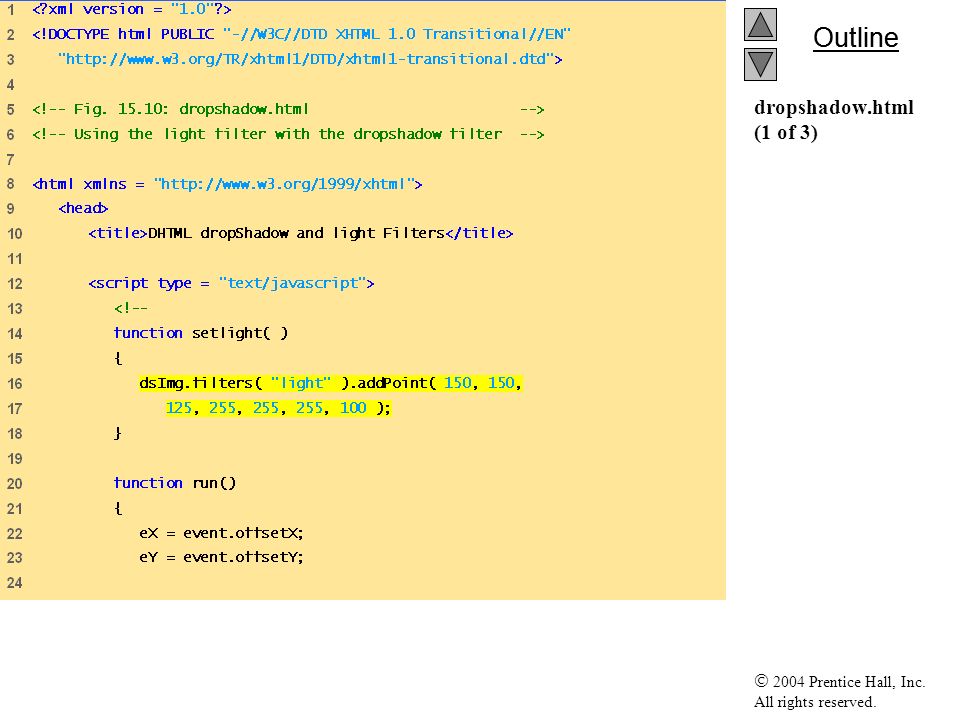960x720 pixels.
Task: Click the xml version declaration on line 1
Action: (132, 9)
